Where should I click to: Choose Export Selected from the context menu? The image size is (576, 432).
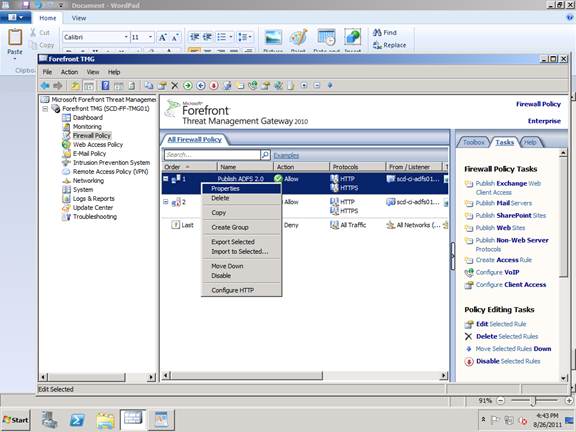click(241, 242)
